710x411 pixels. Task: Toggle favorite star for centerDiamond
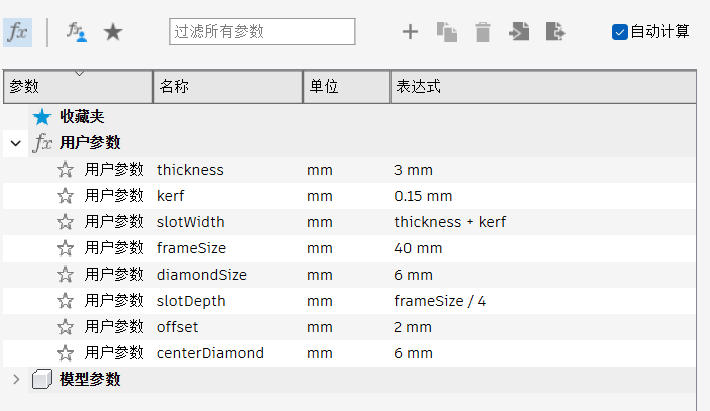click(66, 353)
